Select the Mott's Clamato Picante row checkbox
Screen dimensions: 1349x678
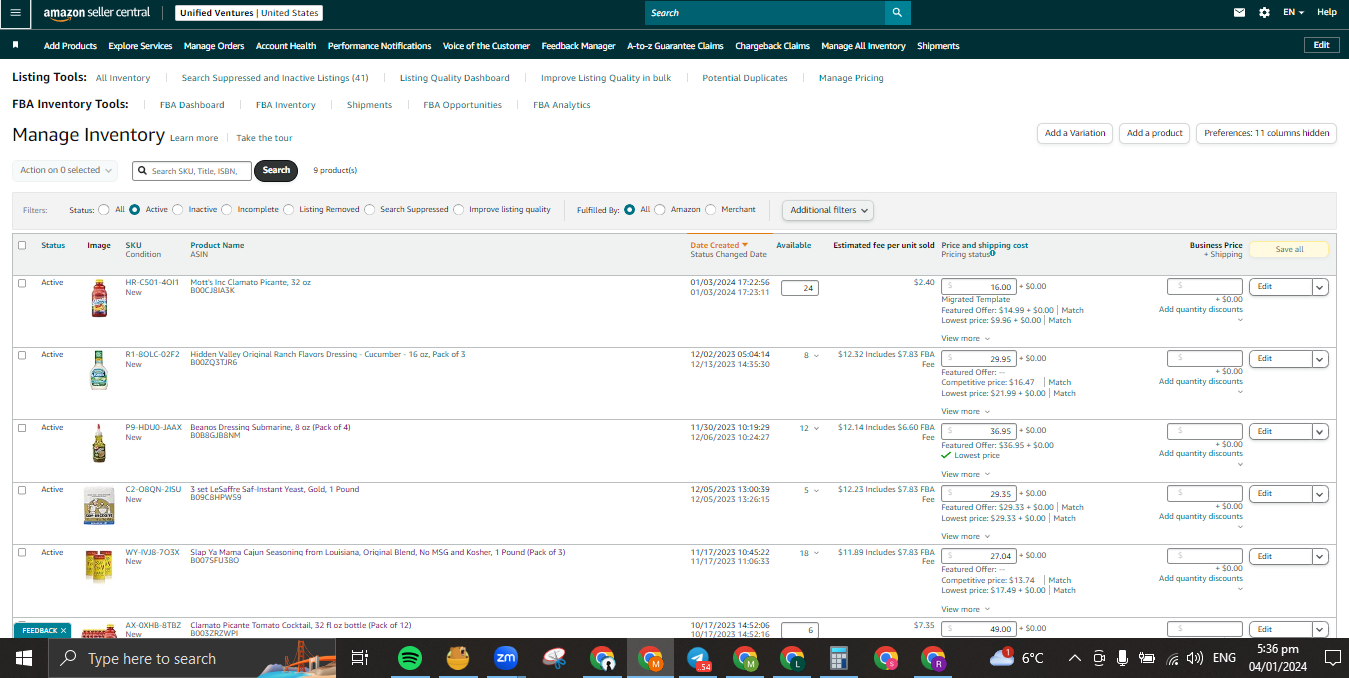[22, 283]
